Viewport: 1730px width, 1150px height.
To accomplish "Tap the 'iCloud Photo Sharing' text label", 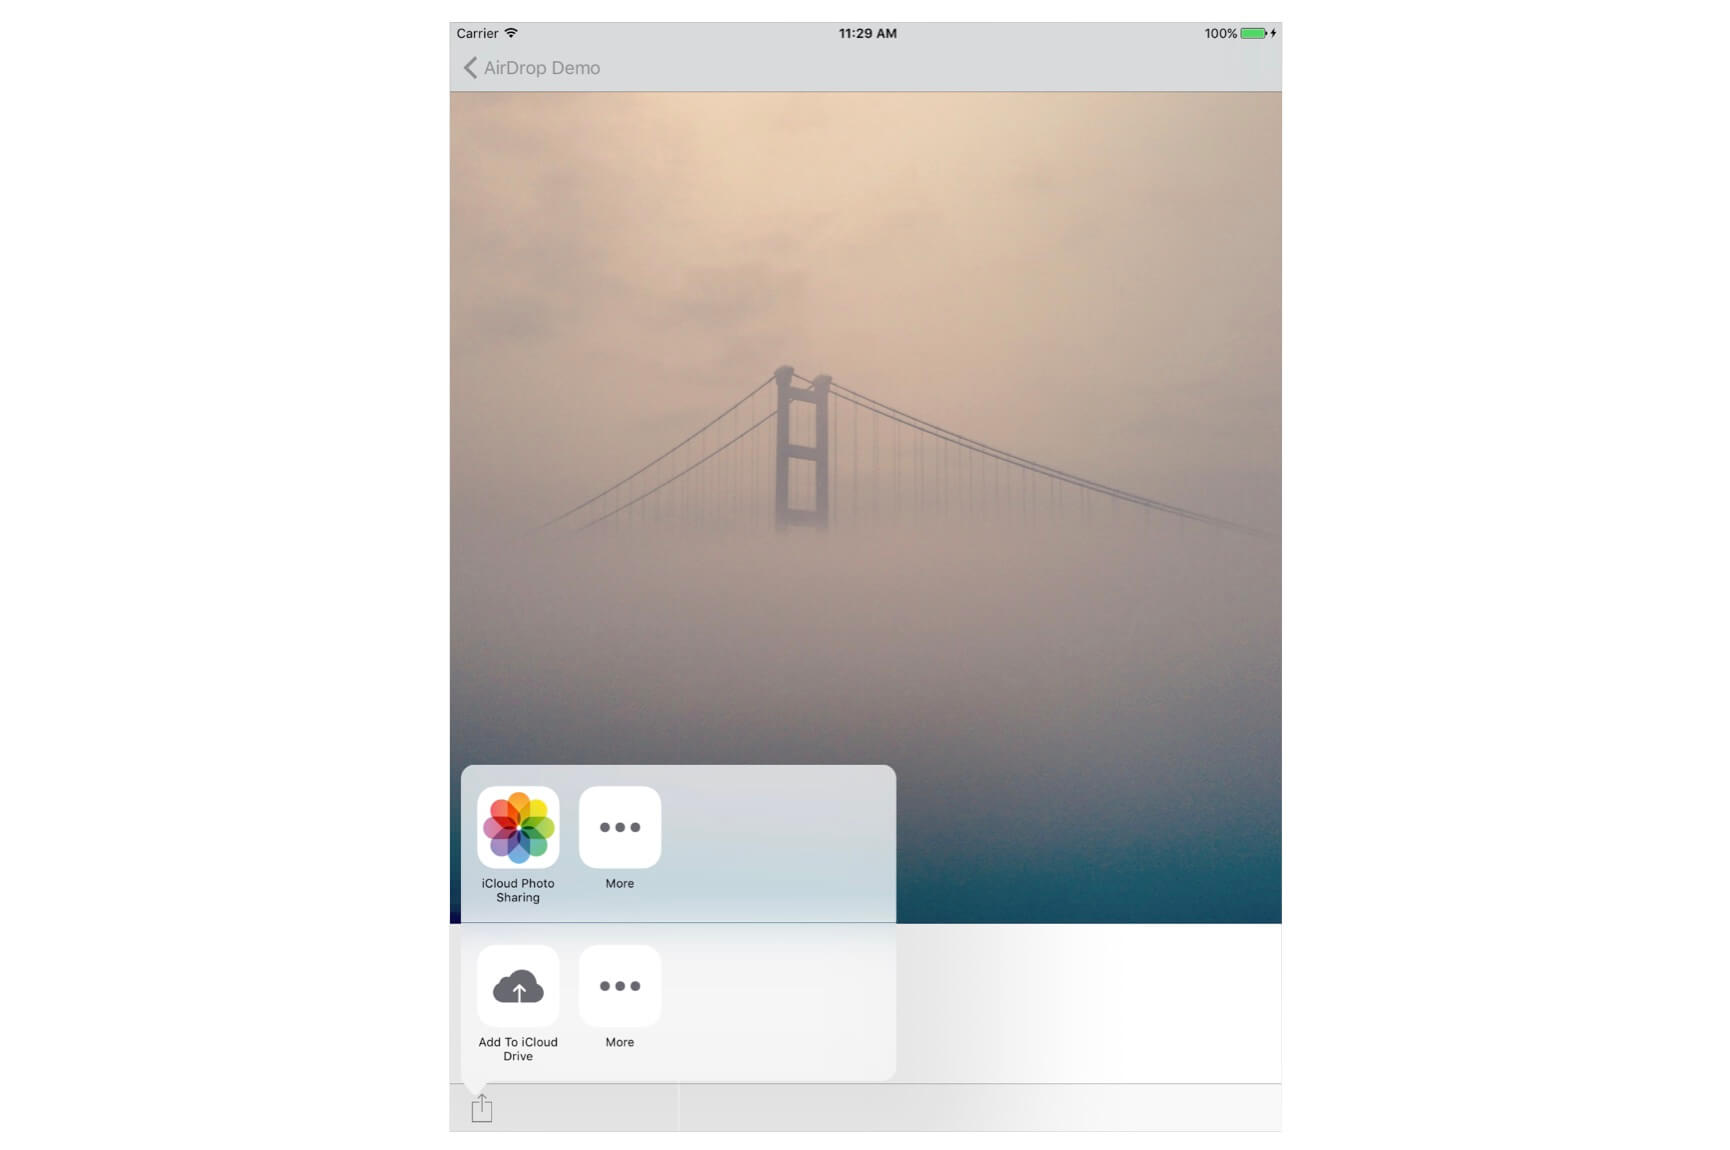I will (x=518, y=890).
